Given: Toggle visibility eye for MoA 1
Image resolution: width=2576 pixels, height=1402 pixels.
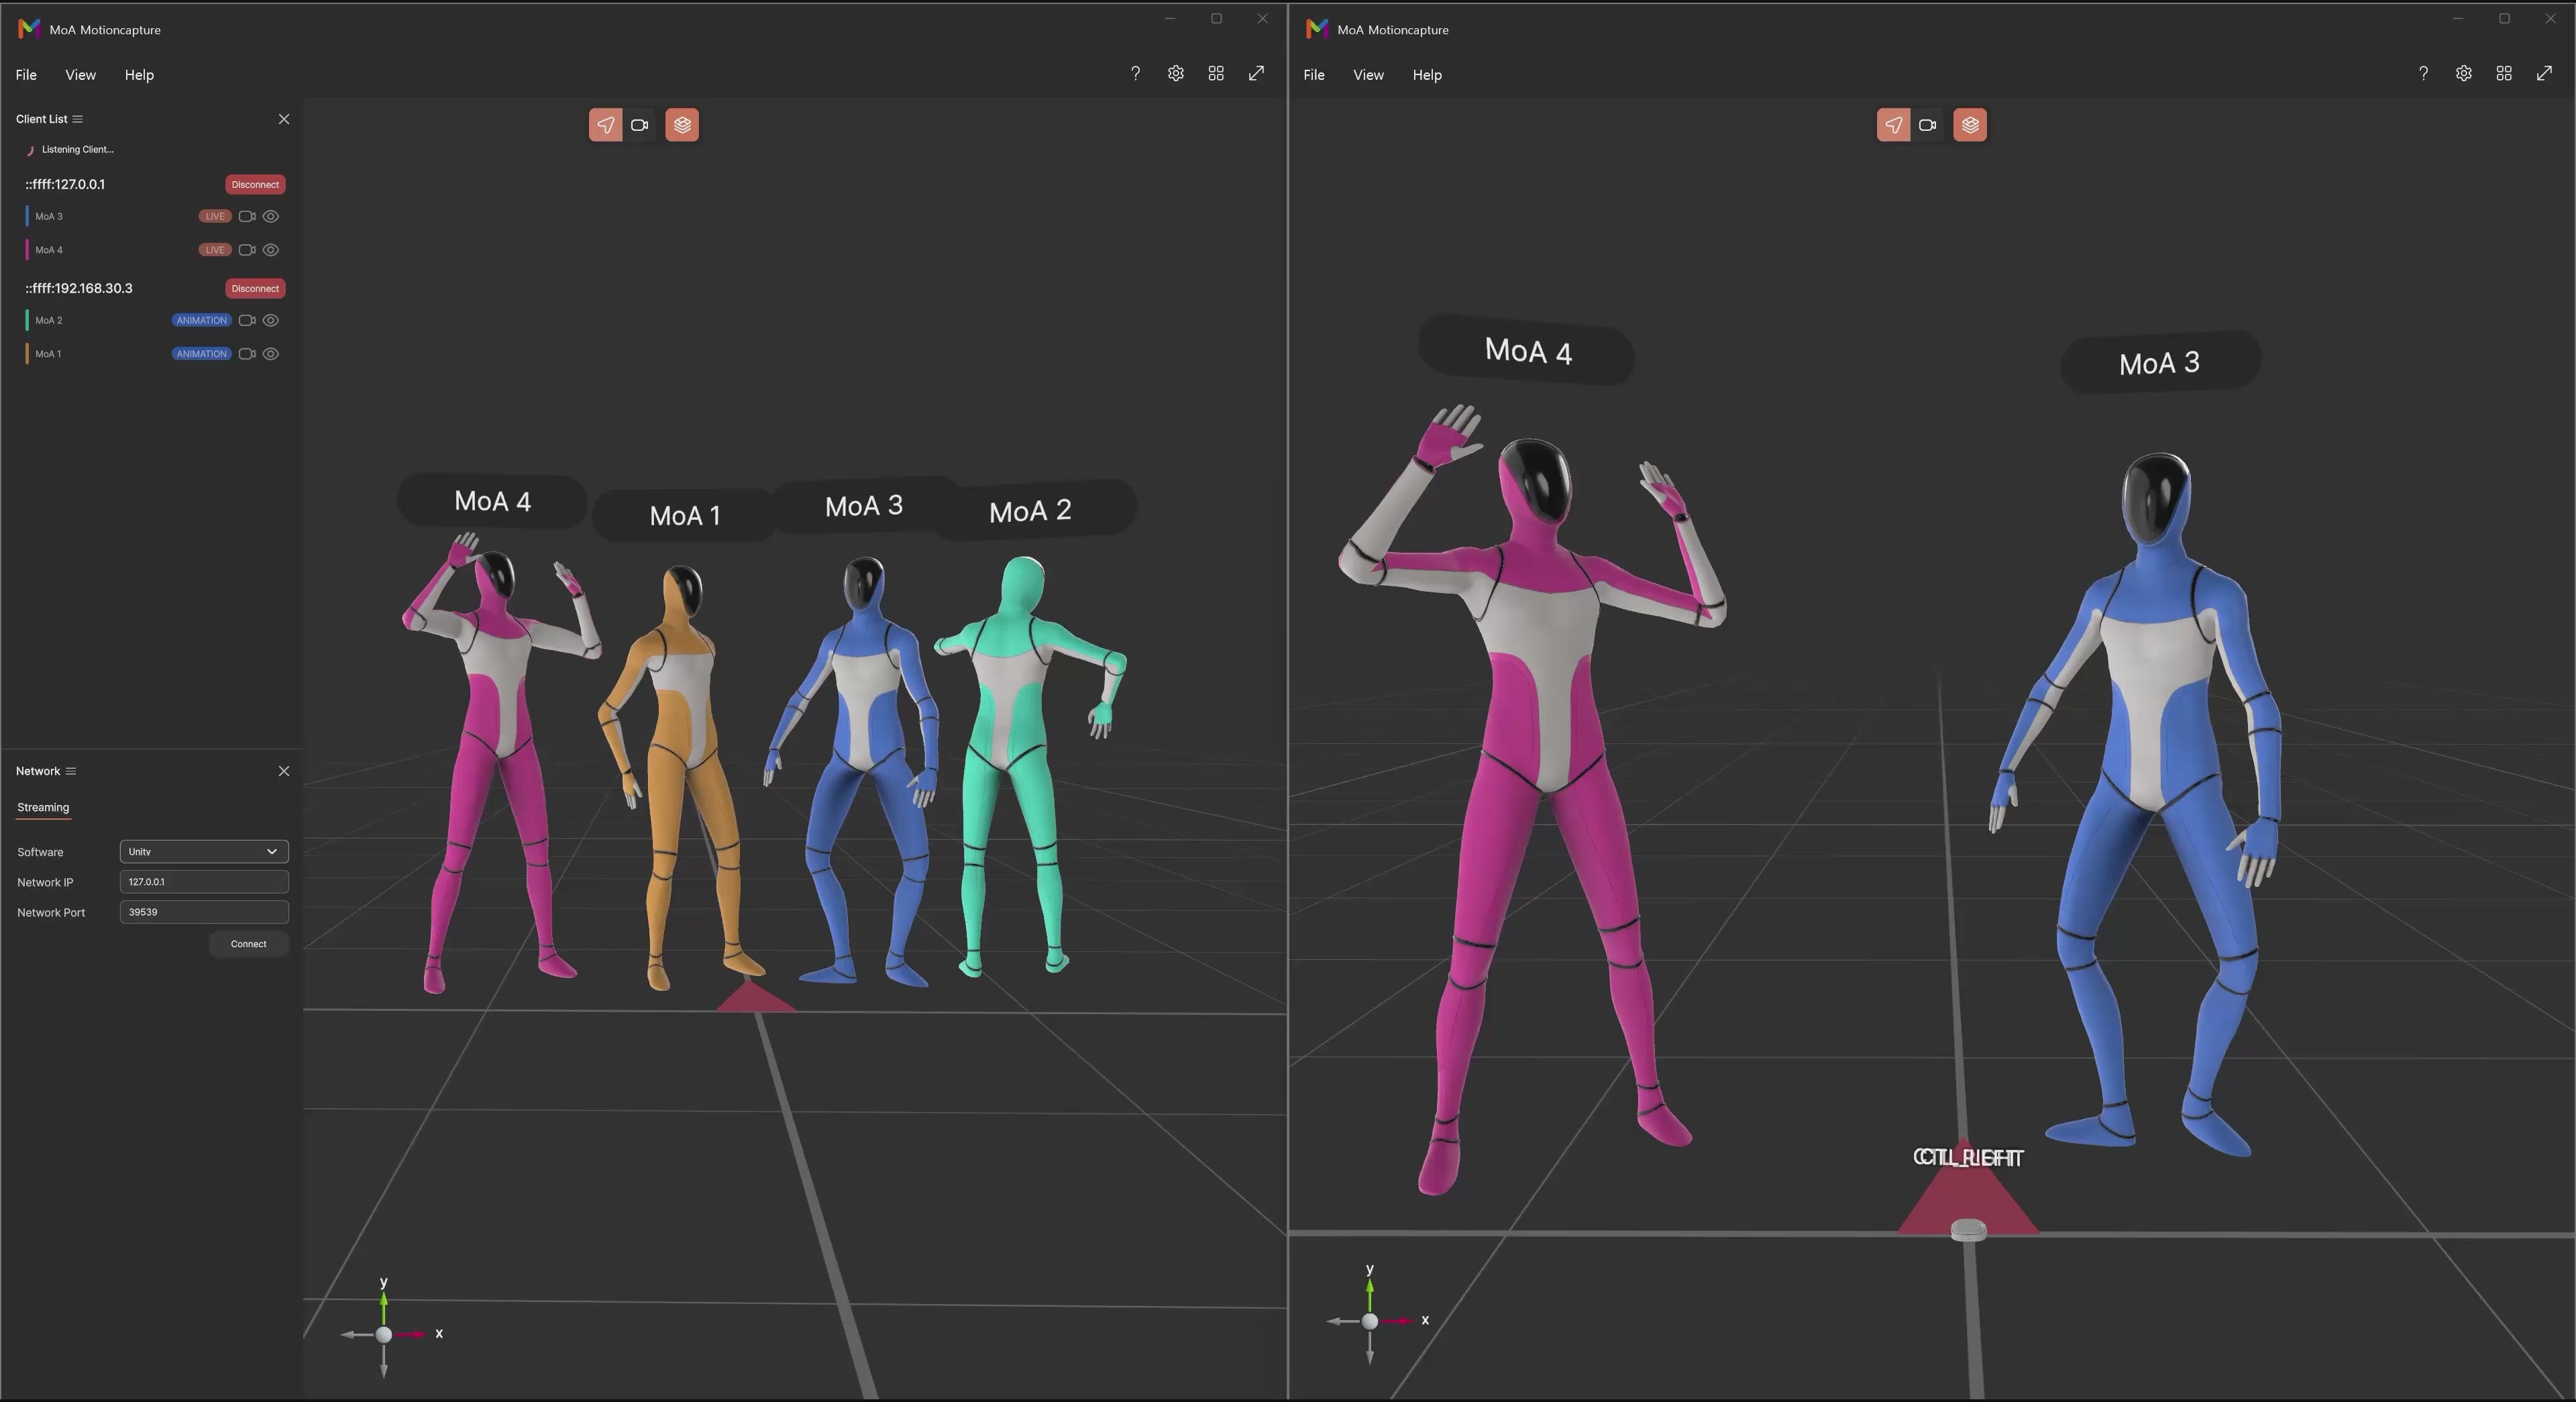Looking at the screenshot, I should [271, 354].
